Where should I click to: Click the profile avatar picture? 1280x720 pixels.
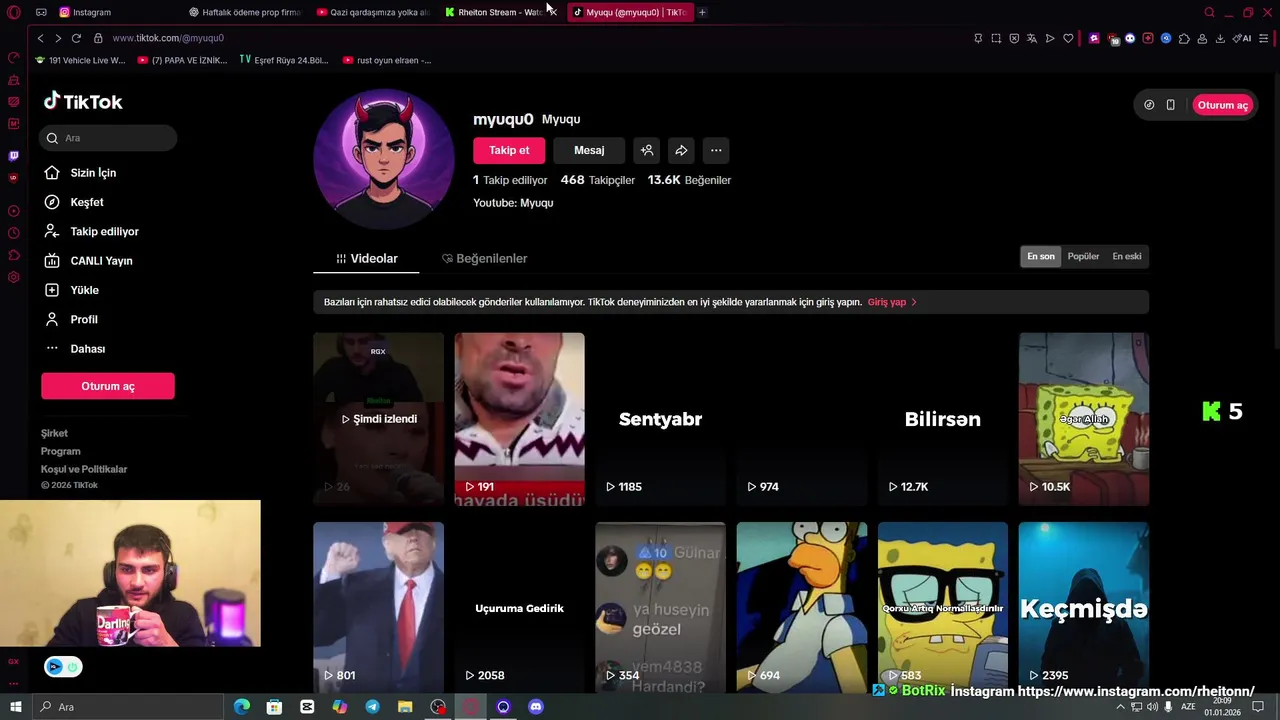pos(383,160)
